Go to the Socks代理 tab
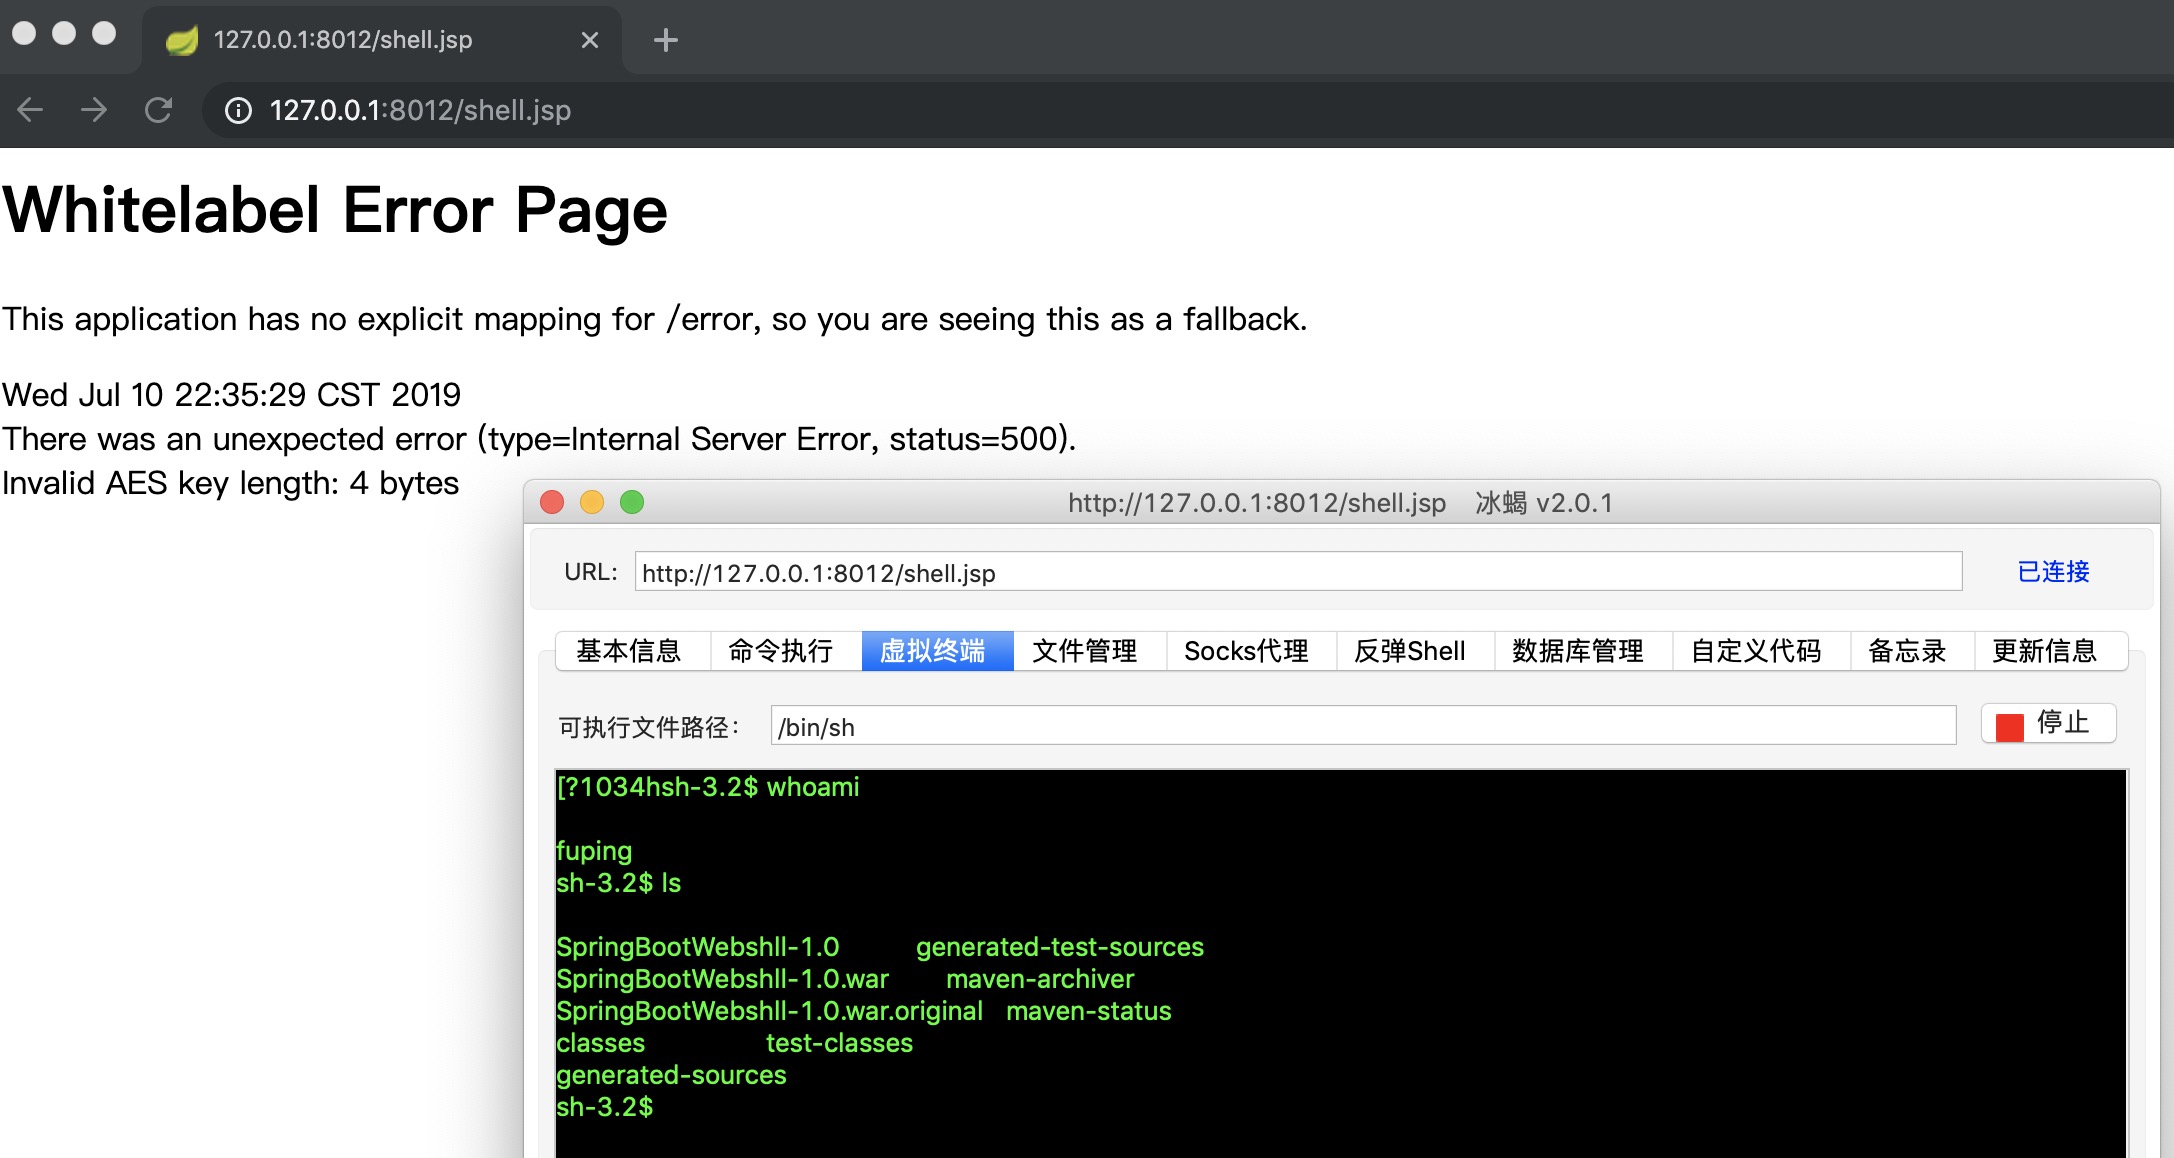 pos(1246,651)
